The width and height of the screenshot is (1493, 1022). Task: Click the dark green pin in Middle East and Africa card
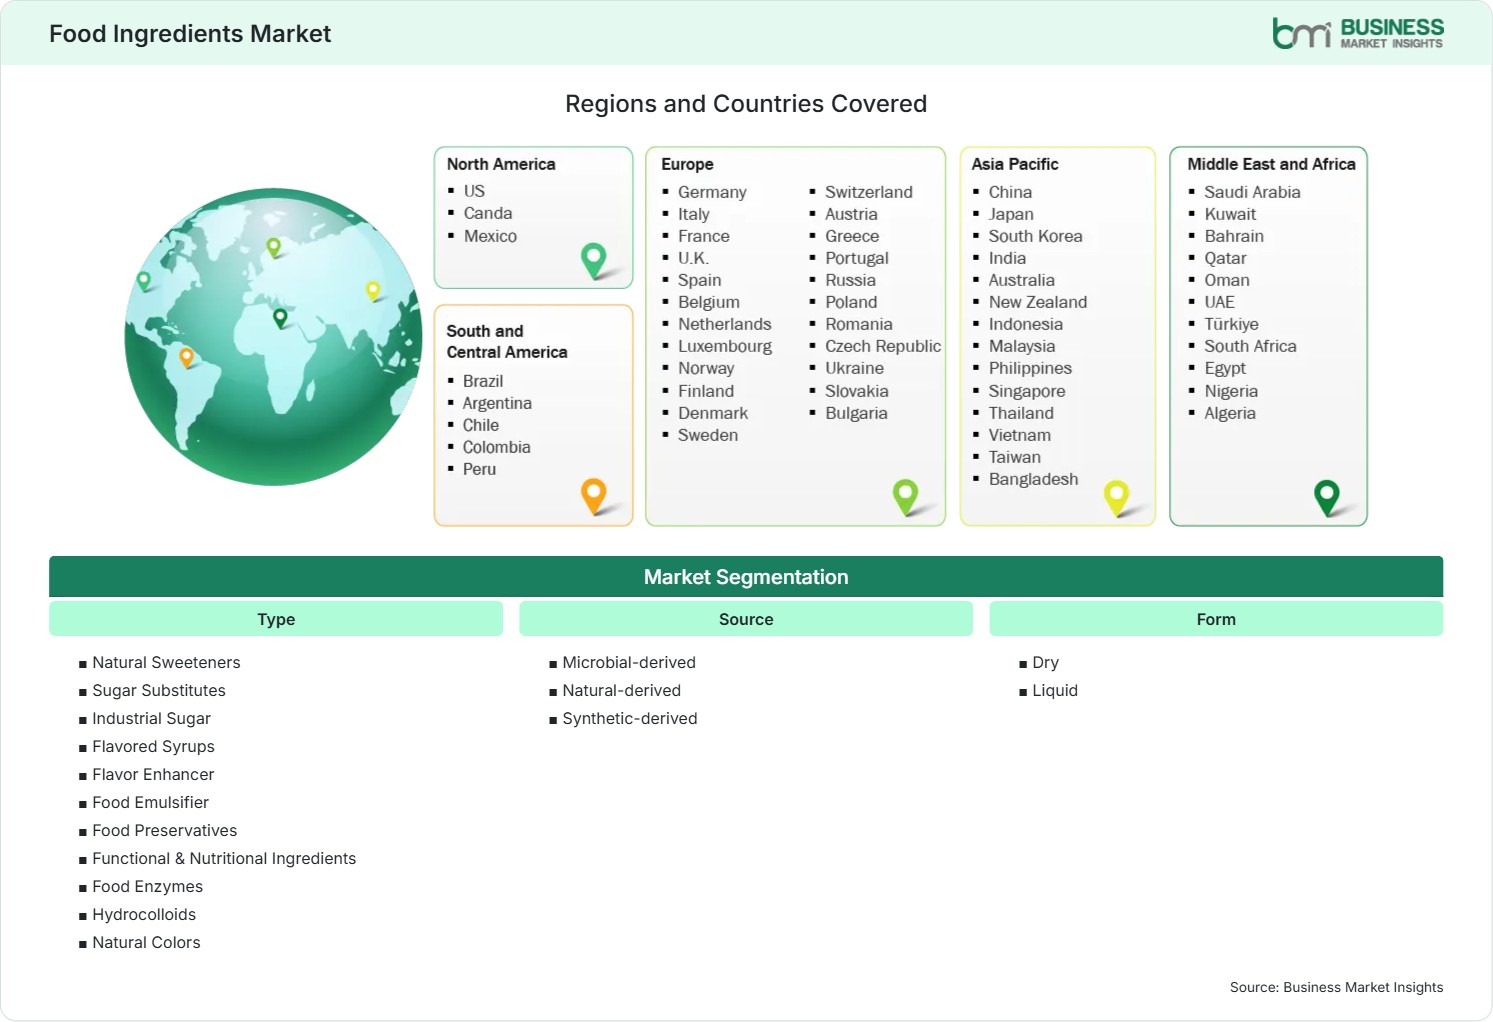click(1327, 498)
